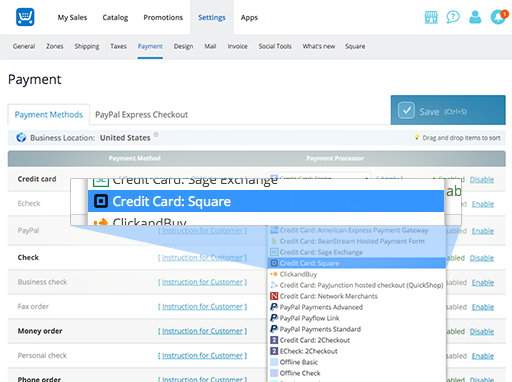The height and width of the screenshot is (382, 512).
Task: Open the Promotions menu
Action: coord(163,17)
